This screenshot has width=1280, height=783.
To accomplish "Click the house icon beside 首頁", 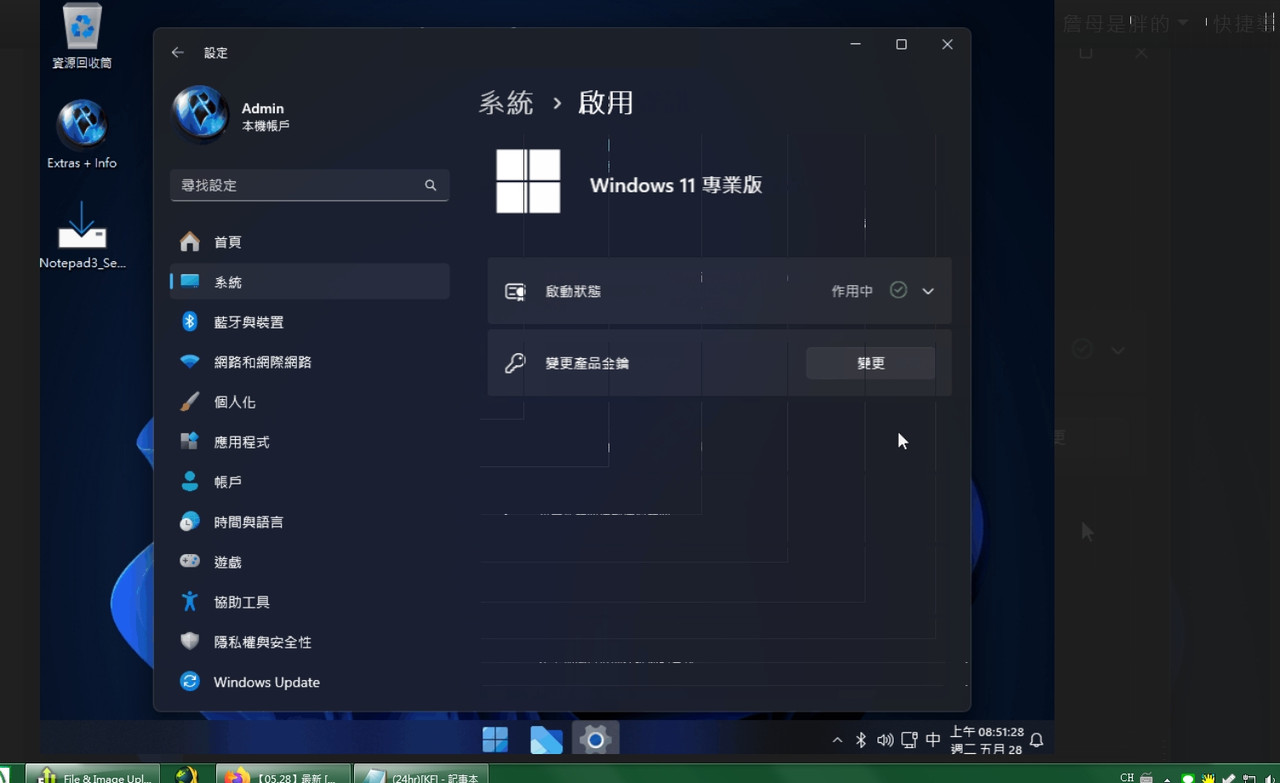I will (x=189, y=241).
